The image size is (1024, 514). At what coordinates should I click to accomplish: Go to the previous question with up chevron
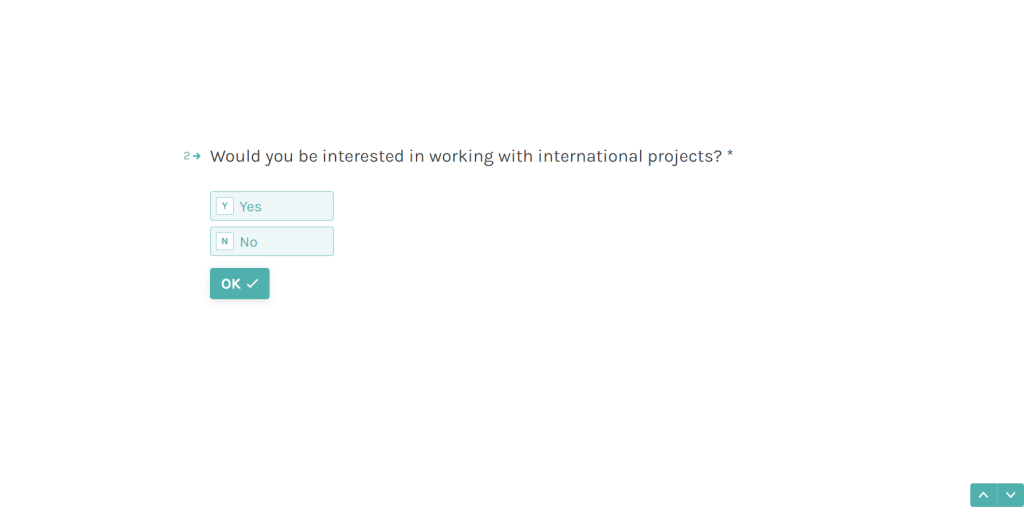(x=983, y=495)
